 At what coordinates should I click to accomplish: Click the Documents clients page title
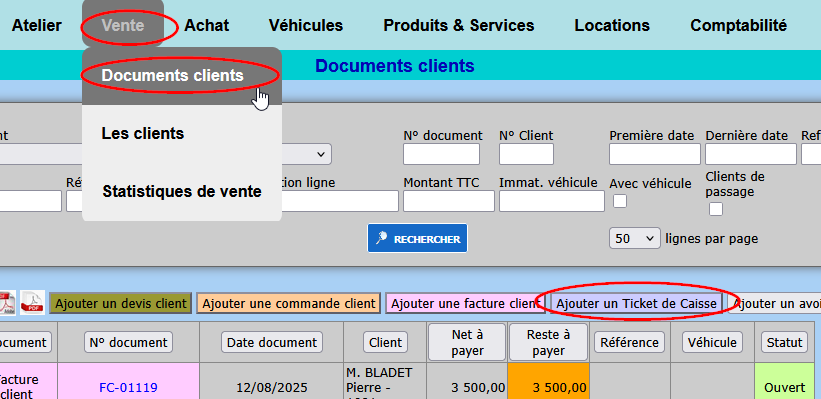[395, 66]
